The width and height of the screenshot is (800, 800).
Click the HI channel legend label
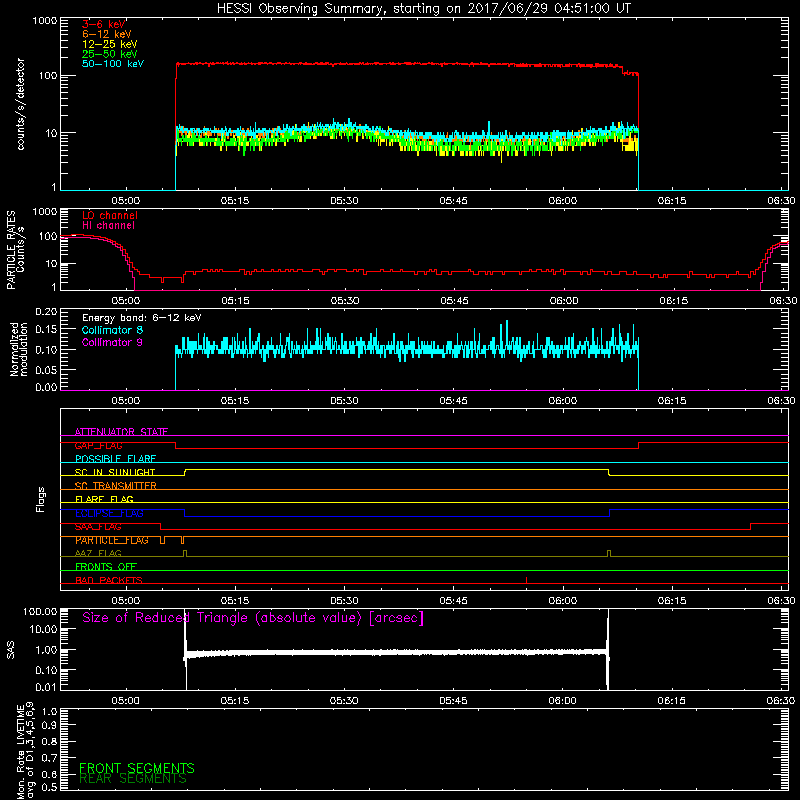(x=108, y=226)
